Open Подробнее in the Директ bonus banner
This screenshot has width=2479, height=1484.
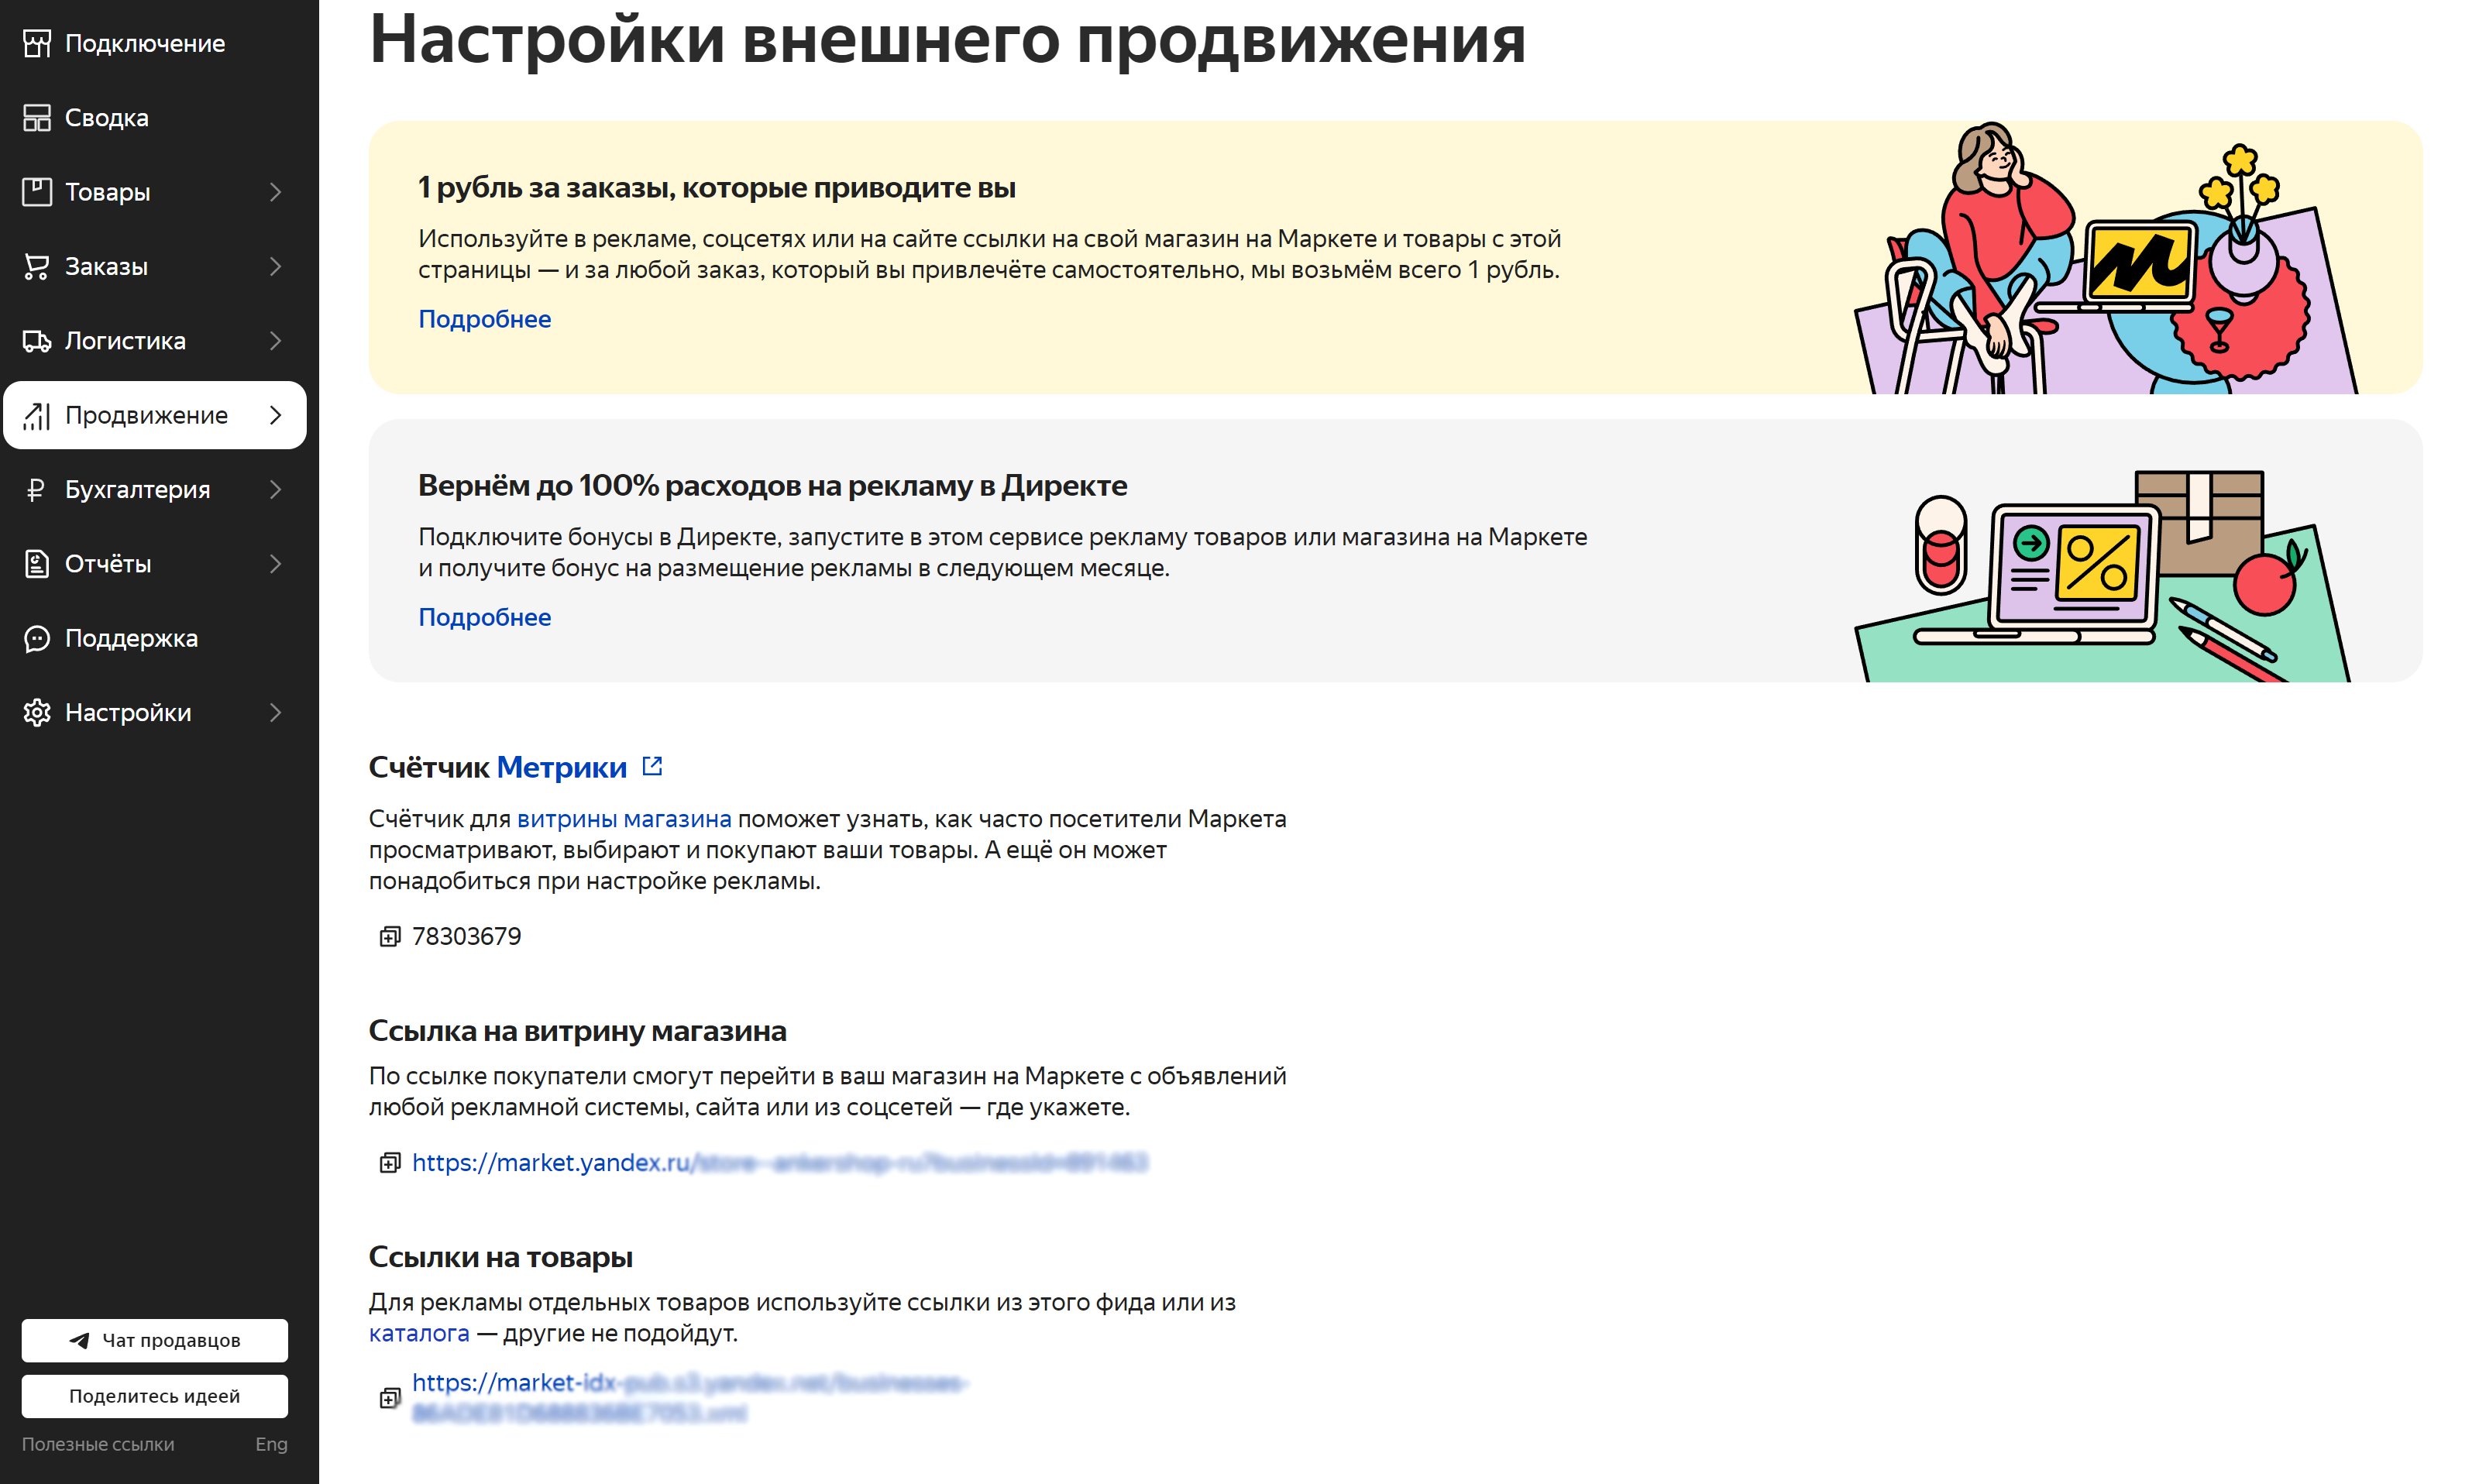484,617
